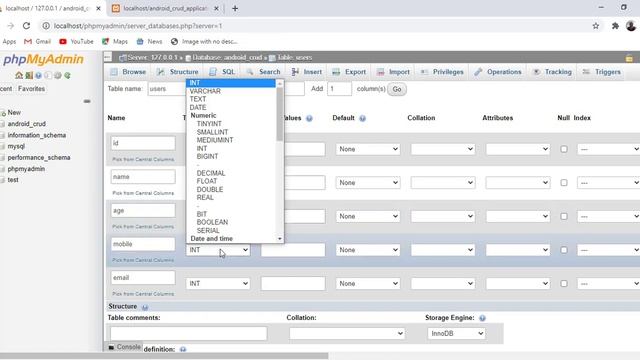Click the Table comments input field
Screen dimensions: 640x360
click(x=189, y=333)
